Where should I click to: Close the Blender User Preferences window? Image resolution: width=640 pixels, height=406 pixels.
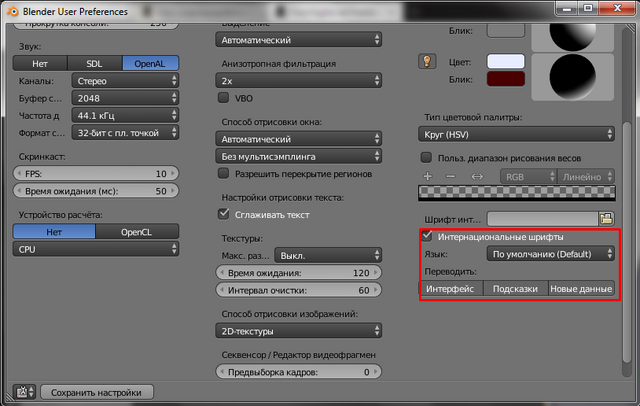click(618, 8)
